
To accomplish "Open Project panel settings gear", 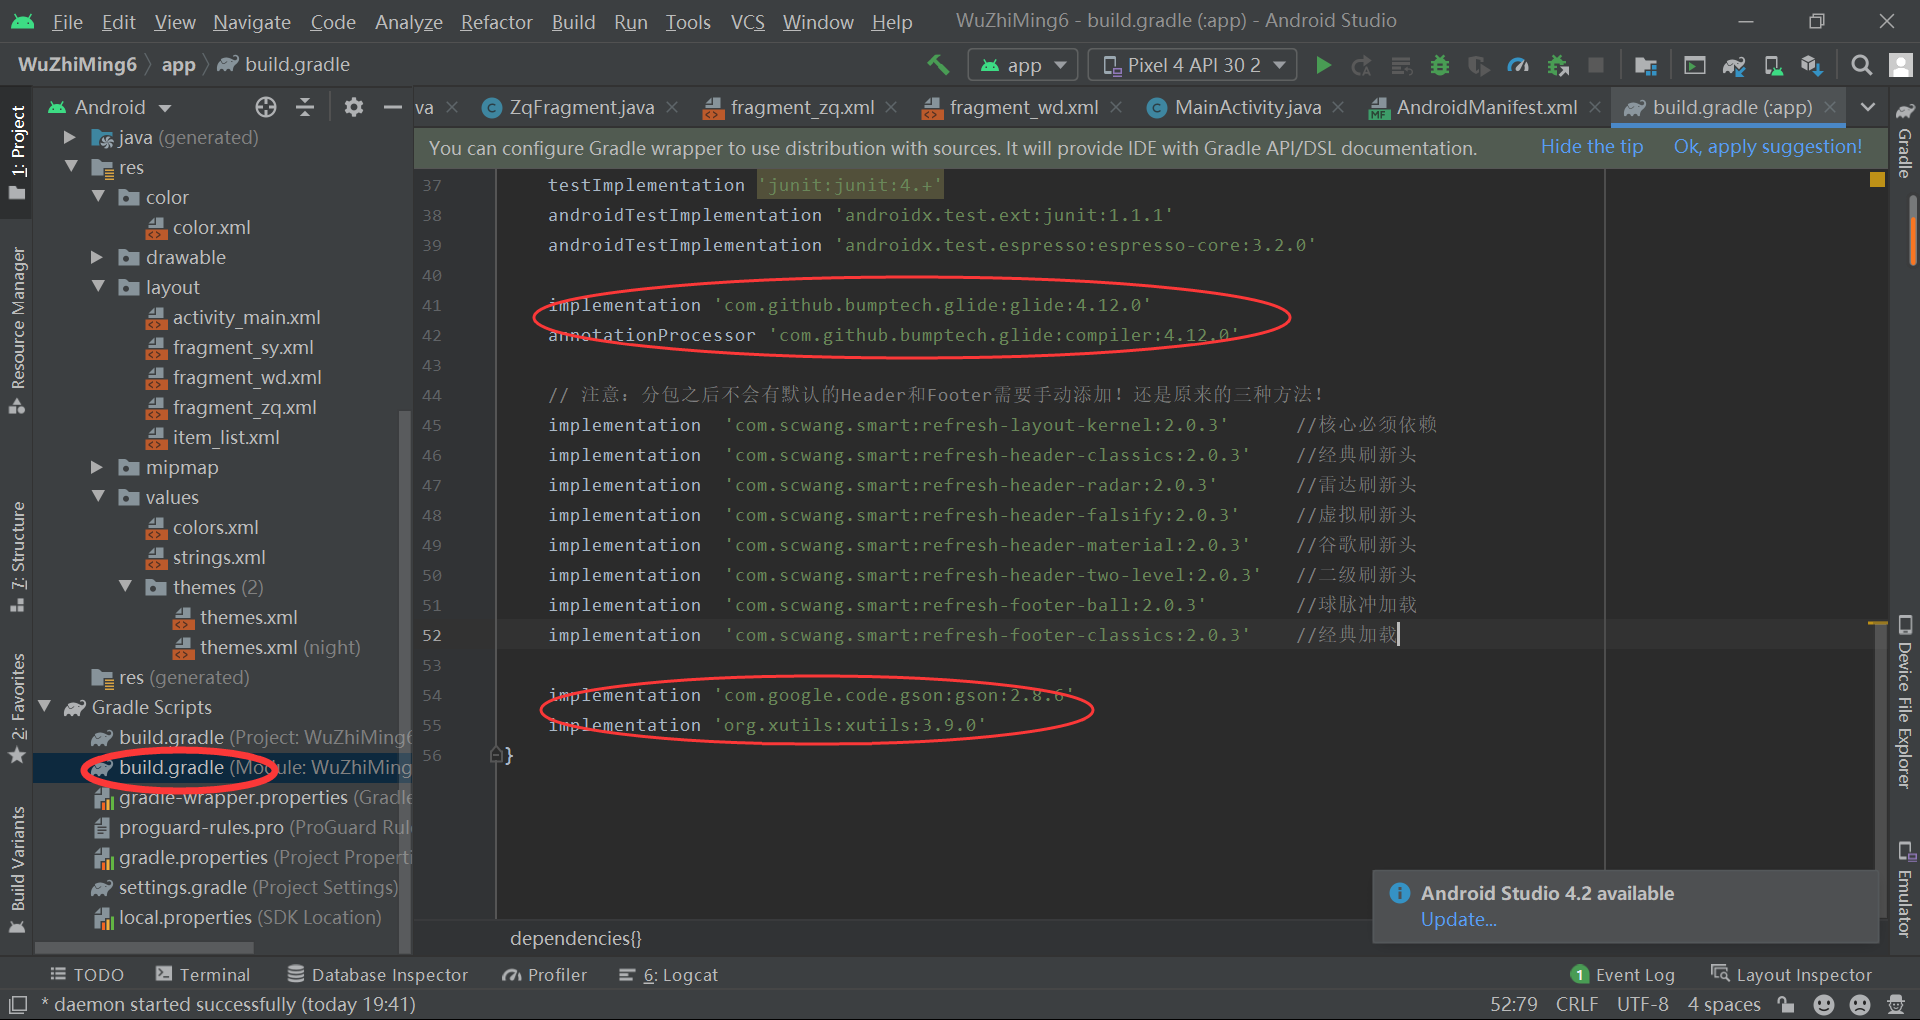I will click(354, 107).
